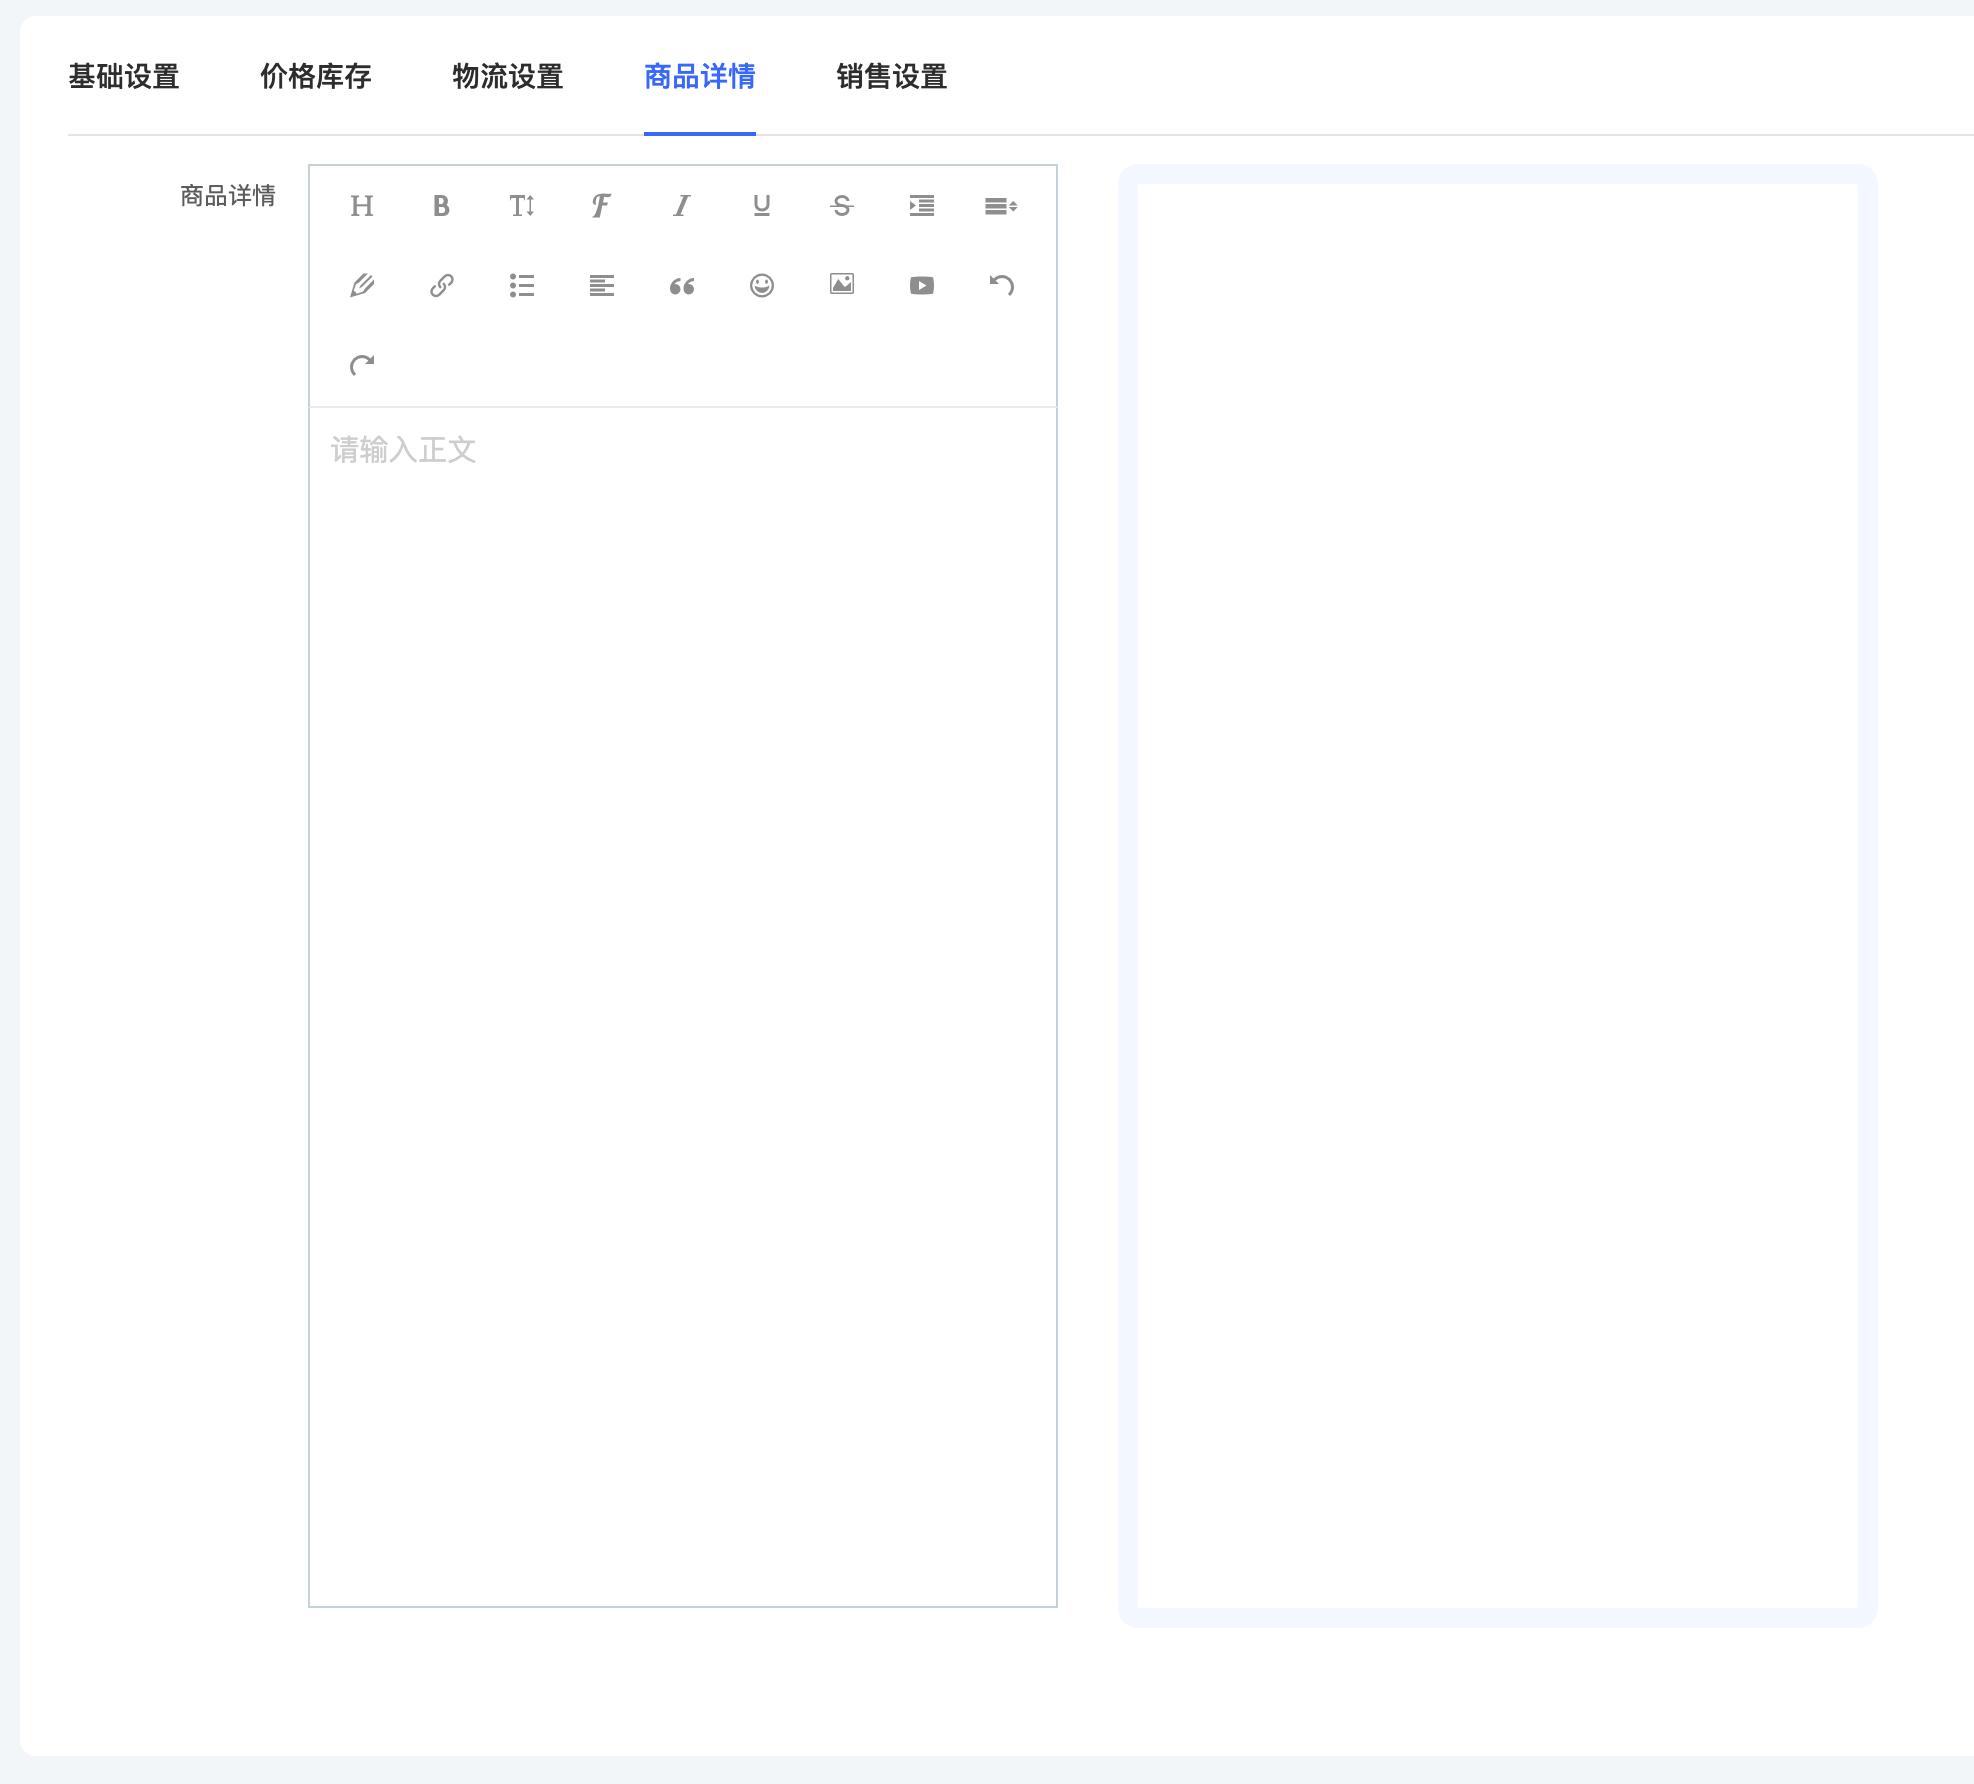Insert an image into the editor

[842, 285]
